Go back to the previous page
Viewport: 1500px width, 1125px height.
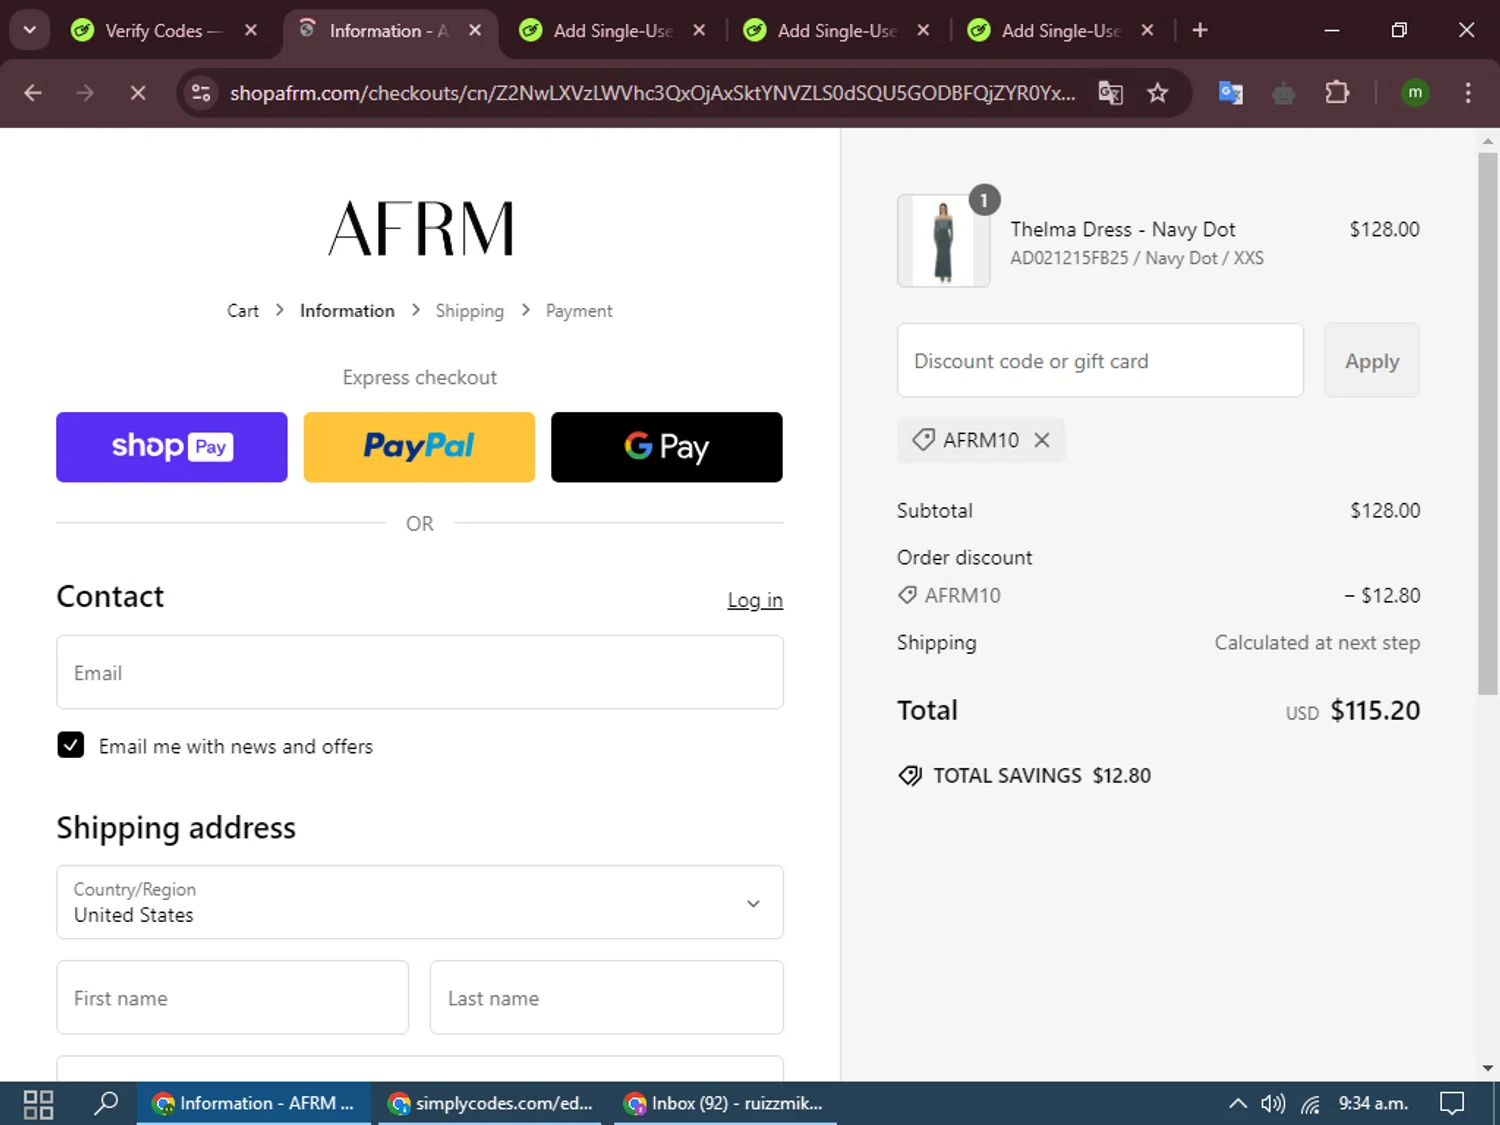33,93
